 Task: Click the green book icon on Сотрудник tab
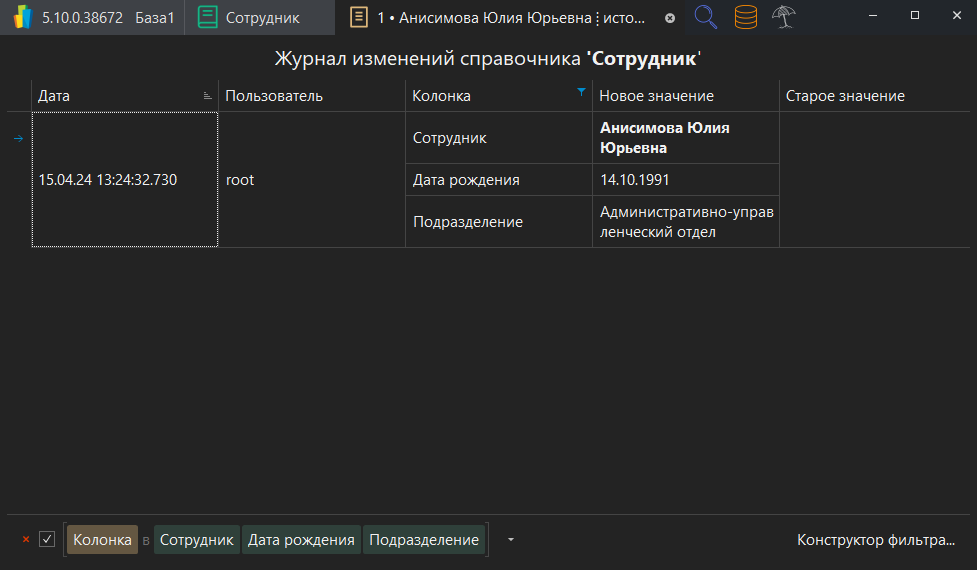(207, 17)
